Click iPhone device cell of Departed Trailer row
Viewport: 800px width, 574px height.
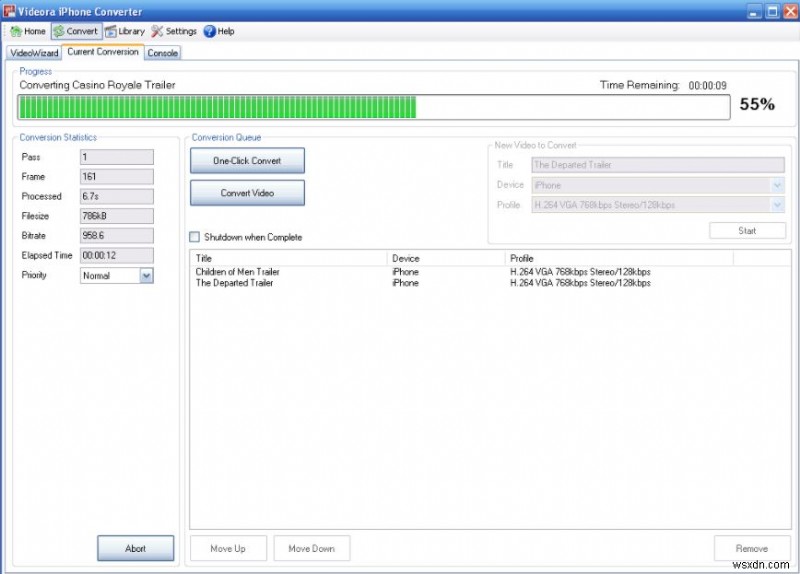click(406, 283)
